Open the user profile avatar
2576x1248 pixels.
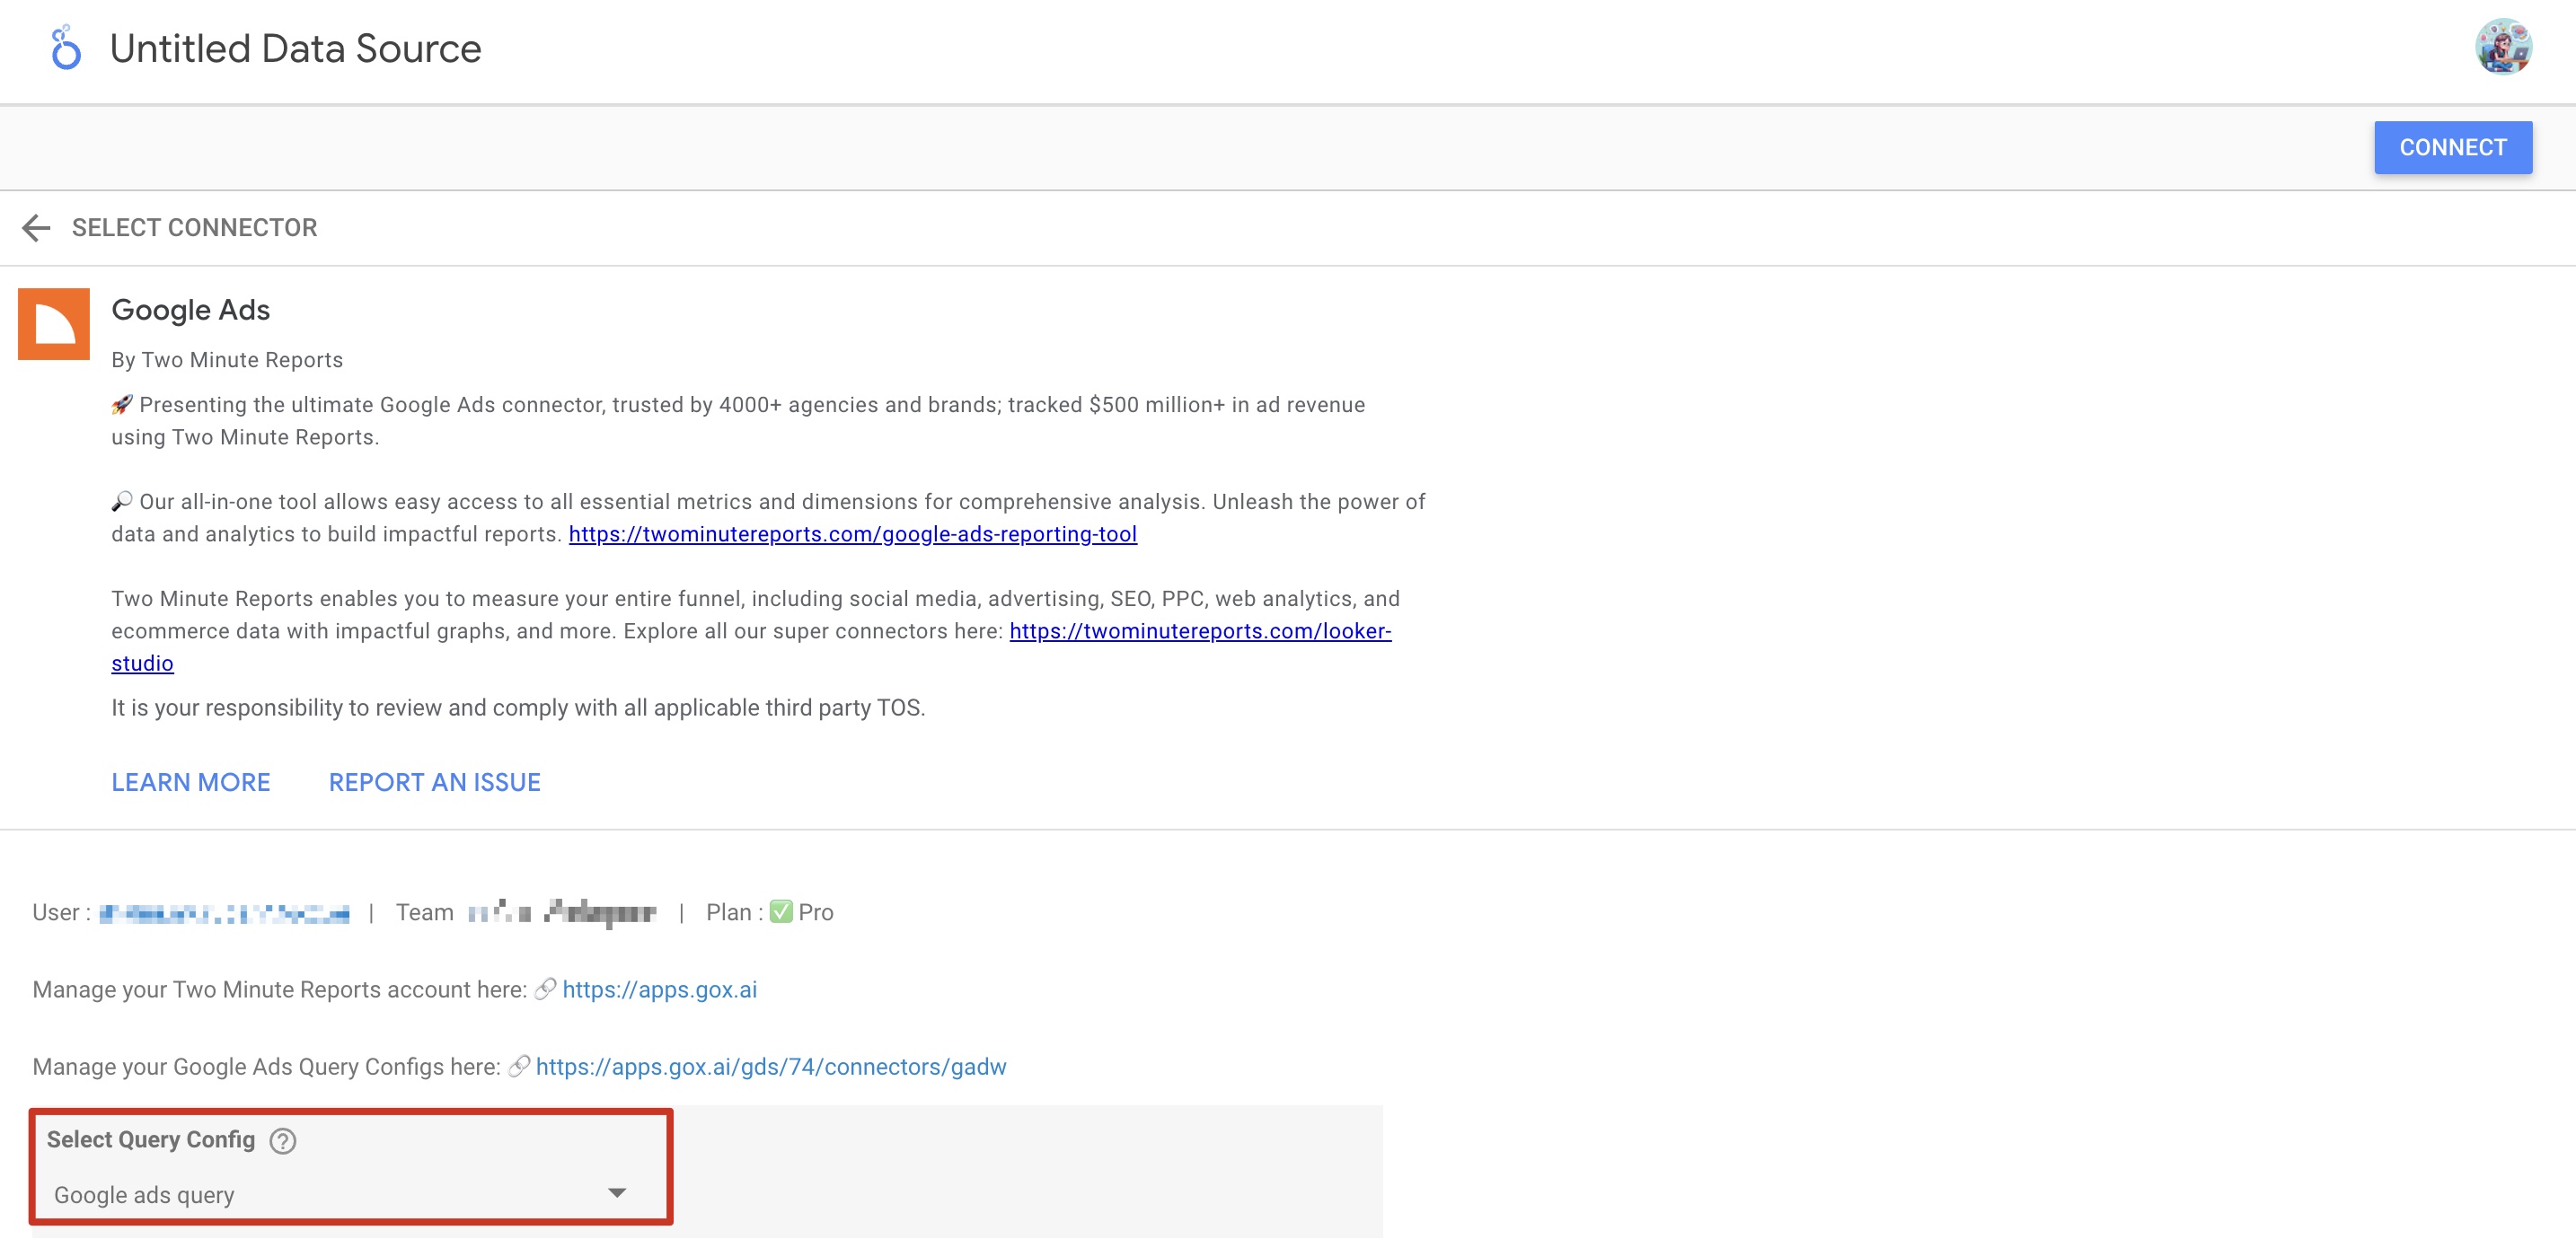(x=2502, y=47)
